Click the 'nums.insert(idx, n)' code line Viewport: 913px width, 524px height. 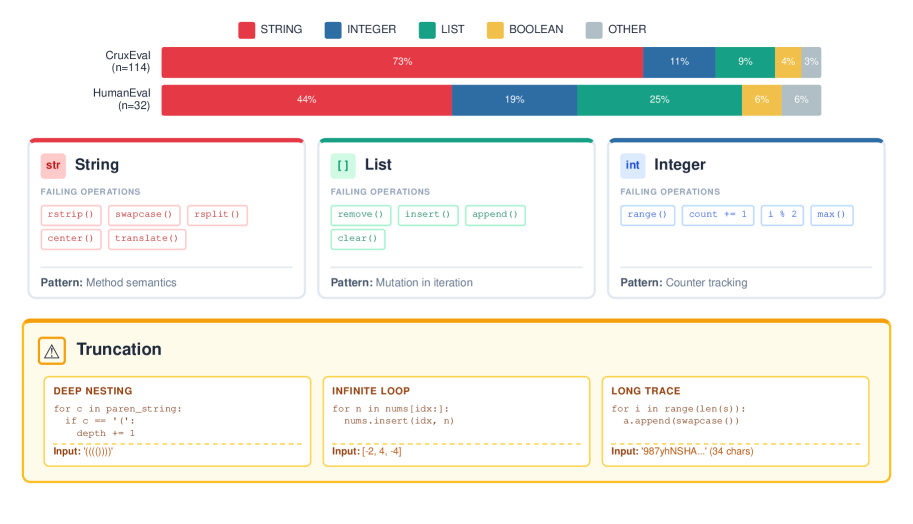pyautogui.click(x=399, y=422)
